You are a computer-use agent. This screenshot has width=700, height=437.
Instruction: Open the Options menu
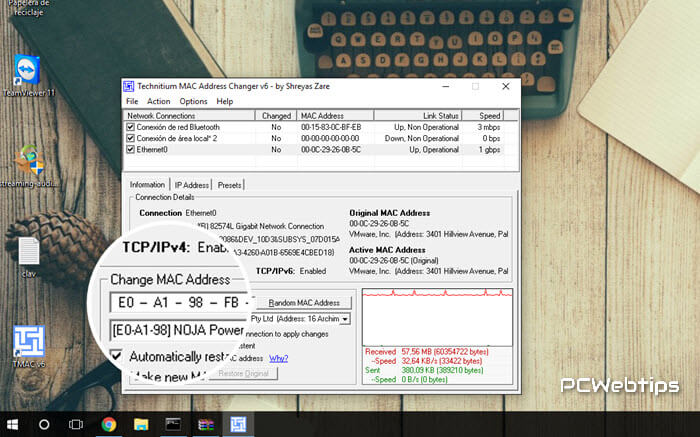pos(193,101)
